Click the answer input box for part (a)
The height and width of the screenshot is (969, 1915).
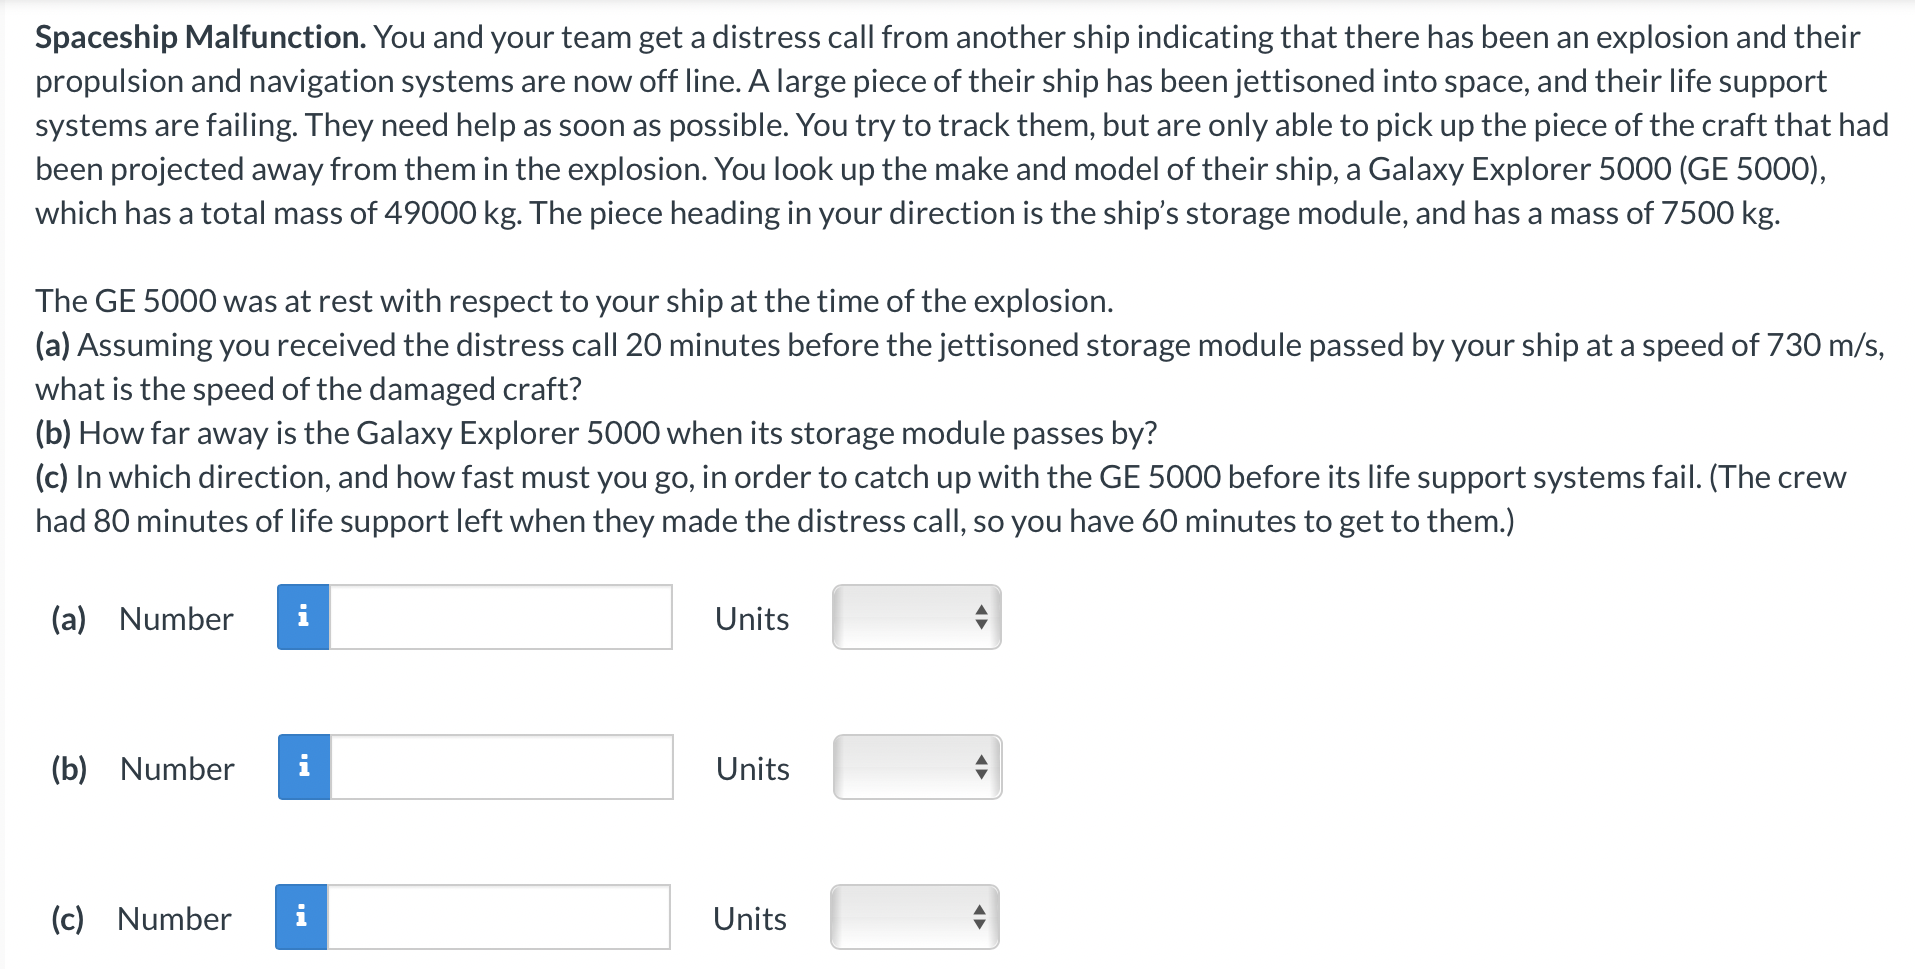[x=500, y=618]
